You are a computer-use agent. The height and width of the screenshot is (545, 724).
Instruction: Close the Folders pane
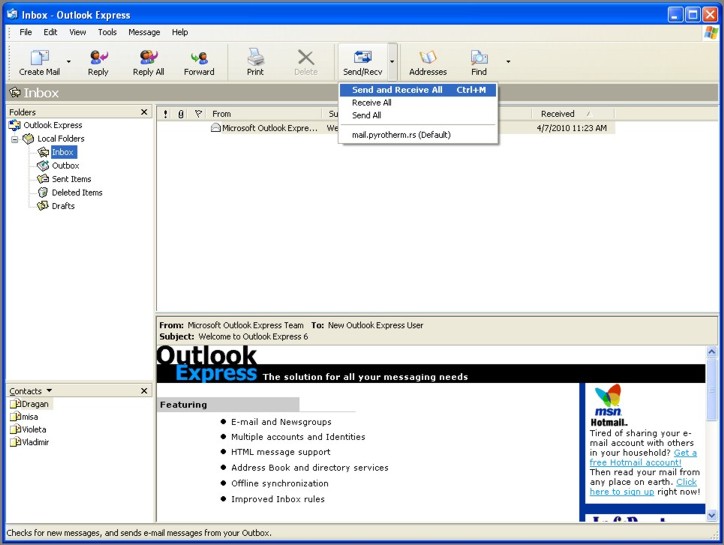click(x=144, y=112)
